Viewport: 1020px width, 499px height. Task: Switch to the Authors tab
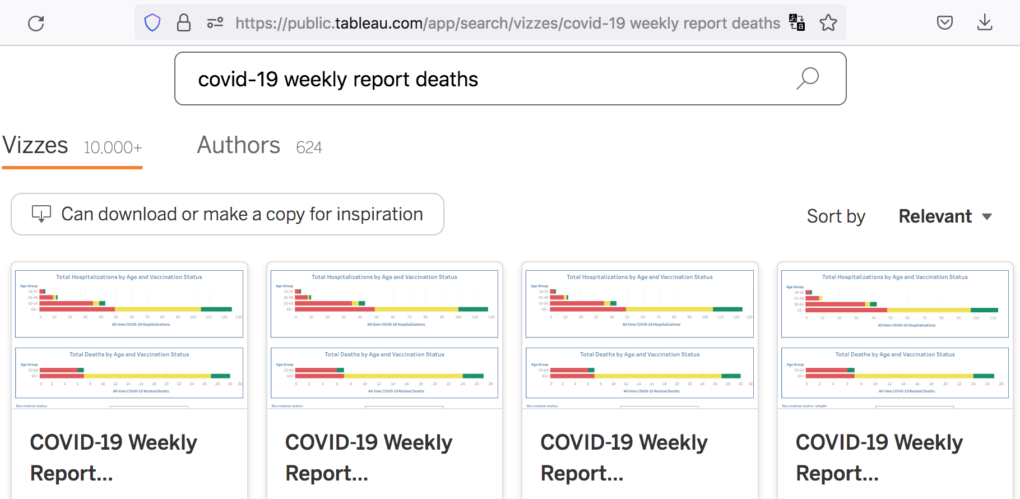tap(238, 146)
